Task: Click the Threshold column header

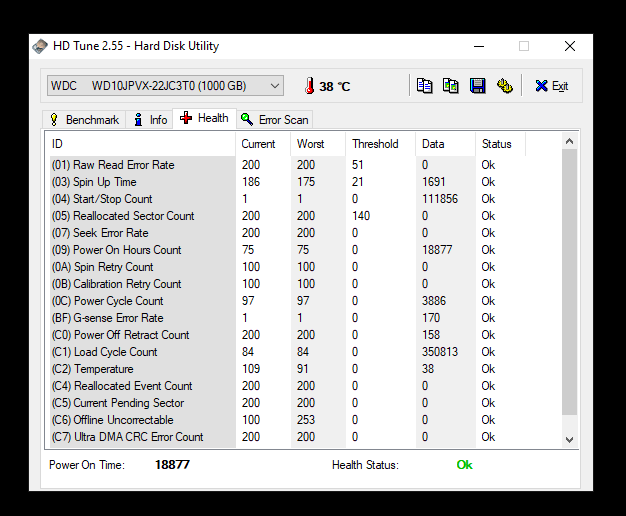Action: tap(380, 144)
